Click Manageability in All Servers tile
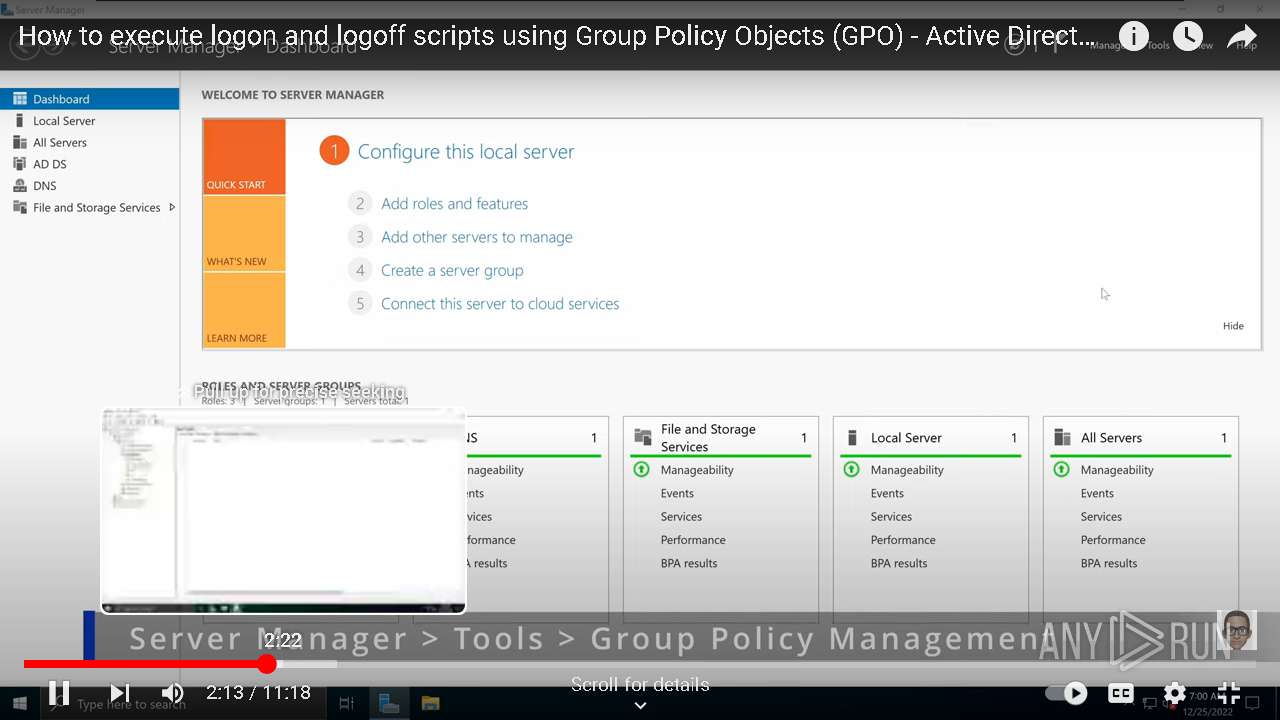The width and height of the screenshot is (1280, 720). pos(1117,470)
